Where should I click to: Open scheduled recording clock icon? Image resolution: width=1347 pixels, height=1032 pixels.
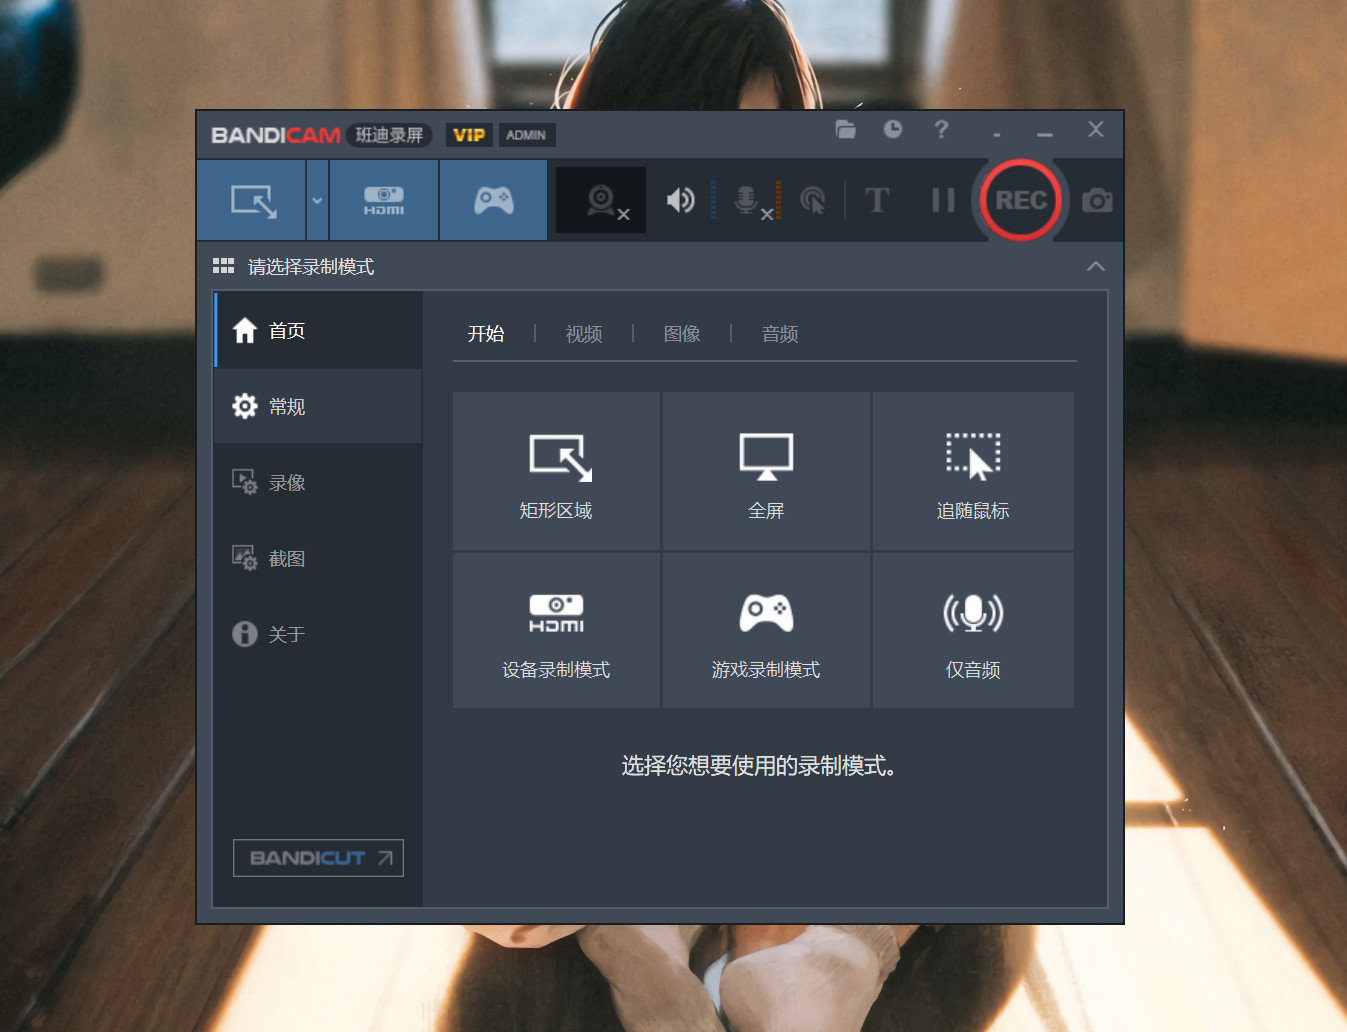click(x=893, y=129)
